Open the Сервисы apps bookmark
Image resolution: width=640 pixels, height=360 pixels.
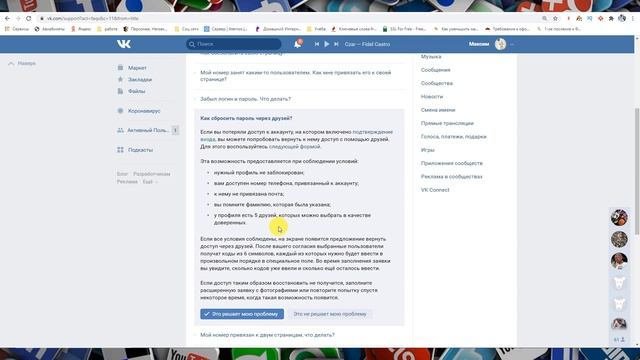[17, 29]
